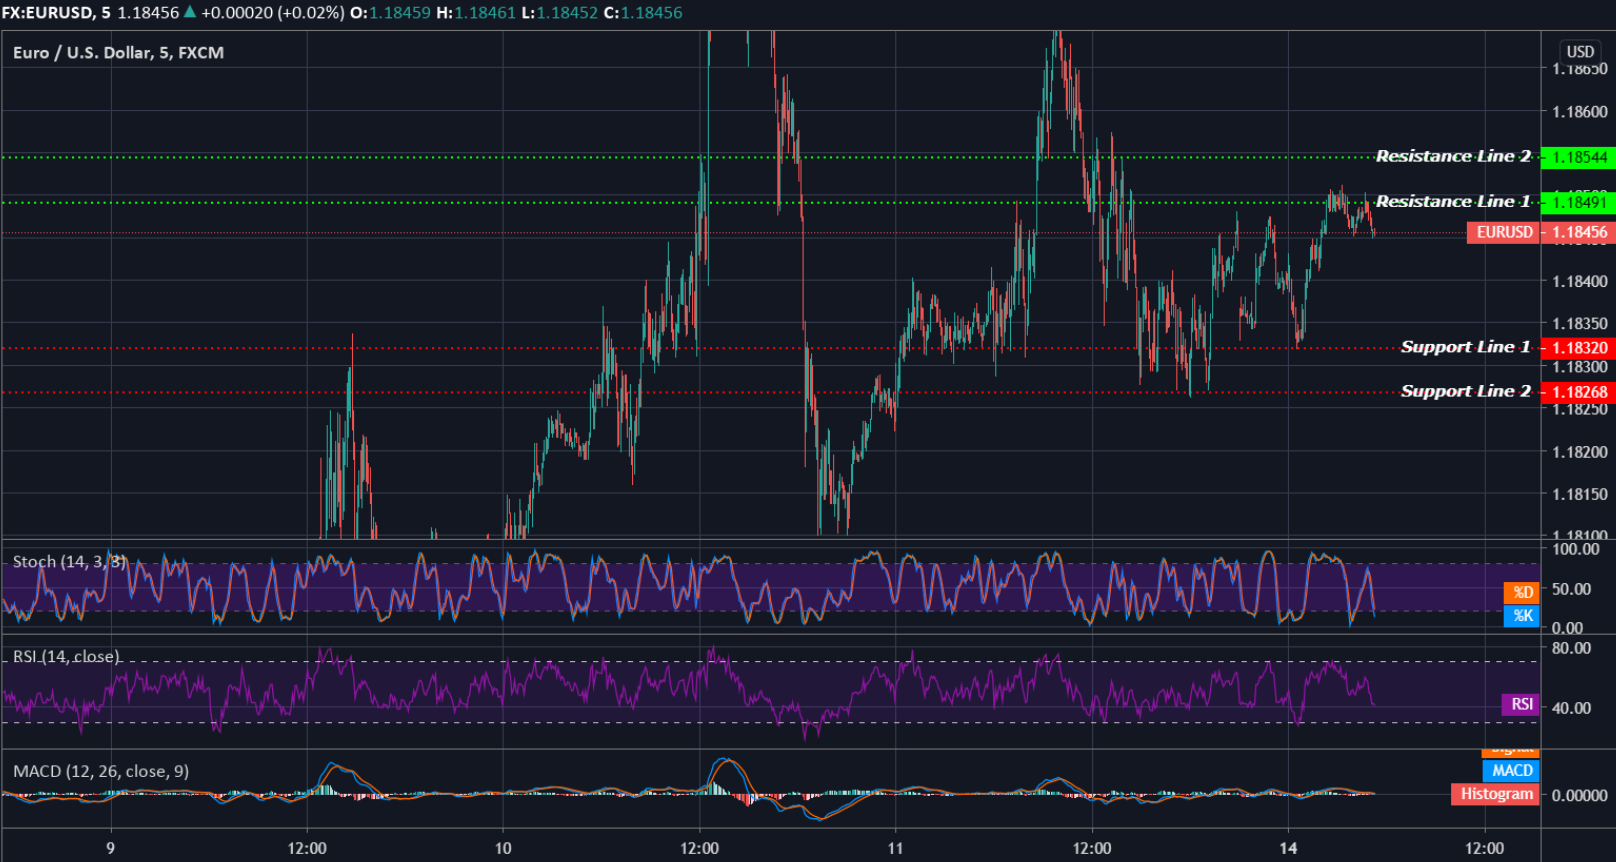Click the 9 date marker on time axis
Viewport: 1616px width, 862px height.
pos(110,848)
